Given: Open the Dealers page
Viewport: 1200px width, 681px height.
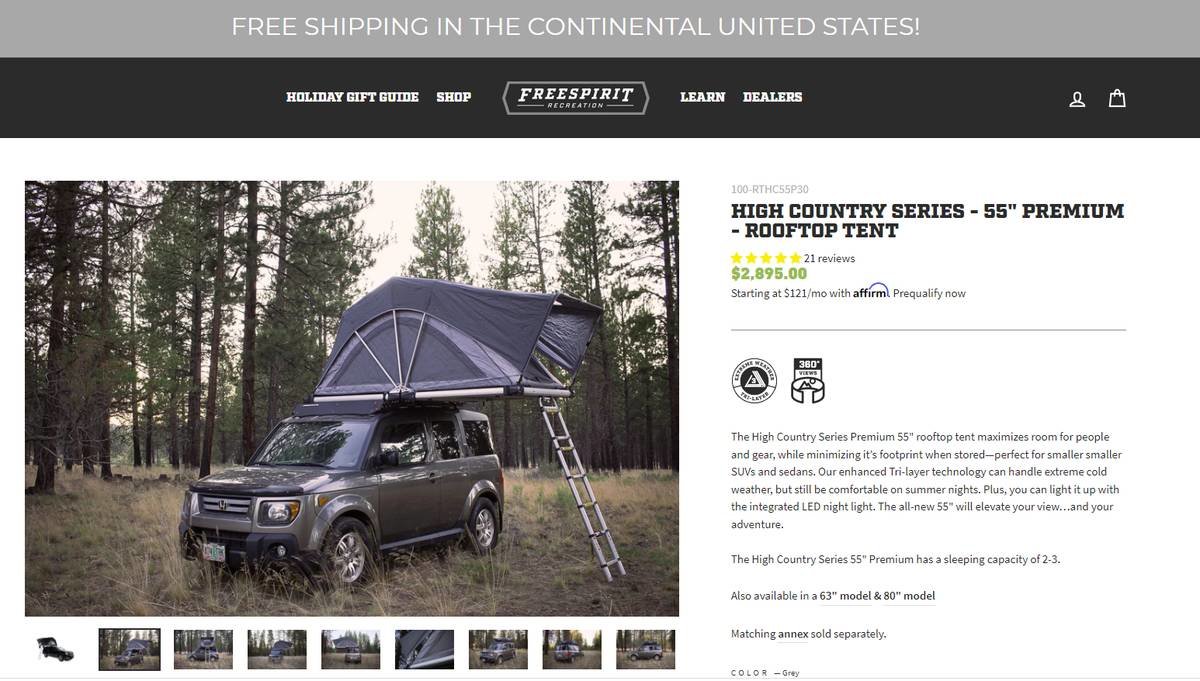Looking at the screenshot, I should (772, 97).
